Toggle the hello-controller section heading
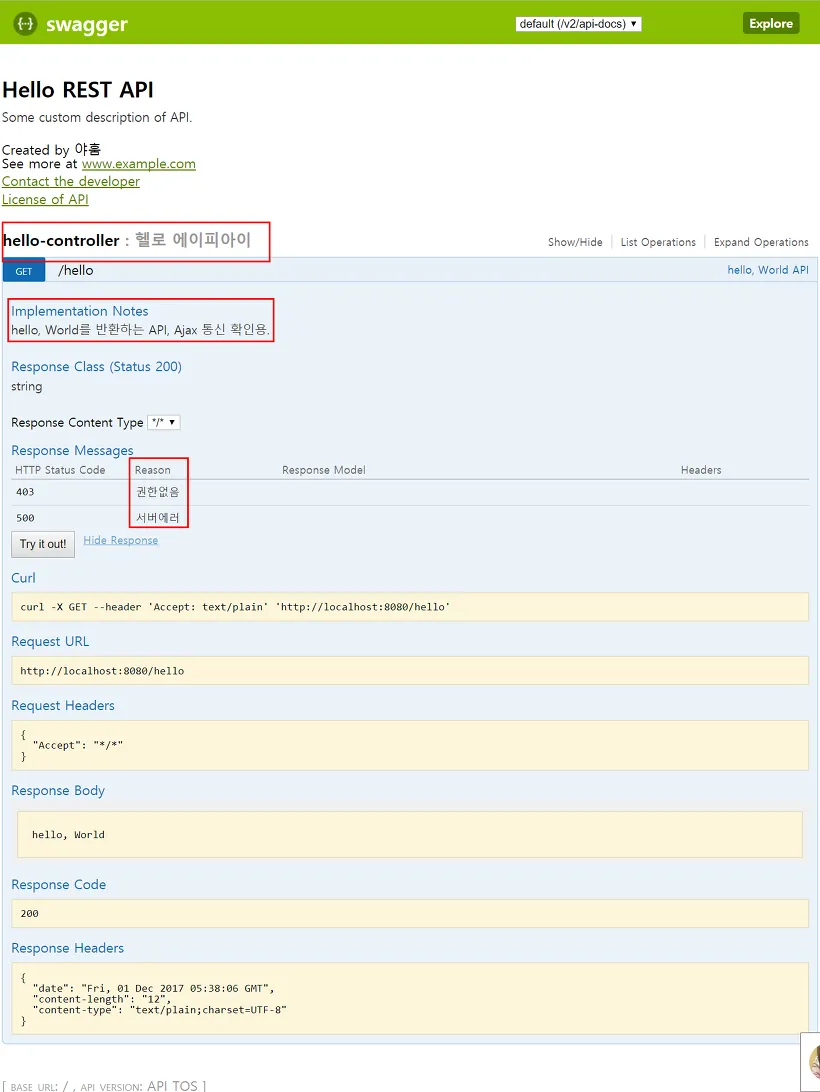This screenshot has width=820, height=1092. tap(61, 241)
